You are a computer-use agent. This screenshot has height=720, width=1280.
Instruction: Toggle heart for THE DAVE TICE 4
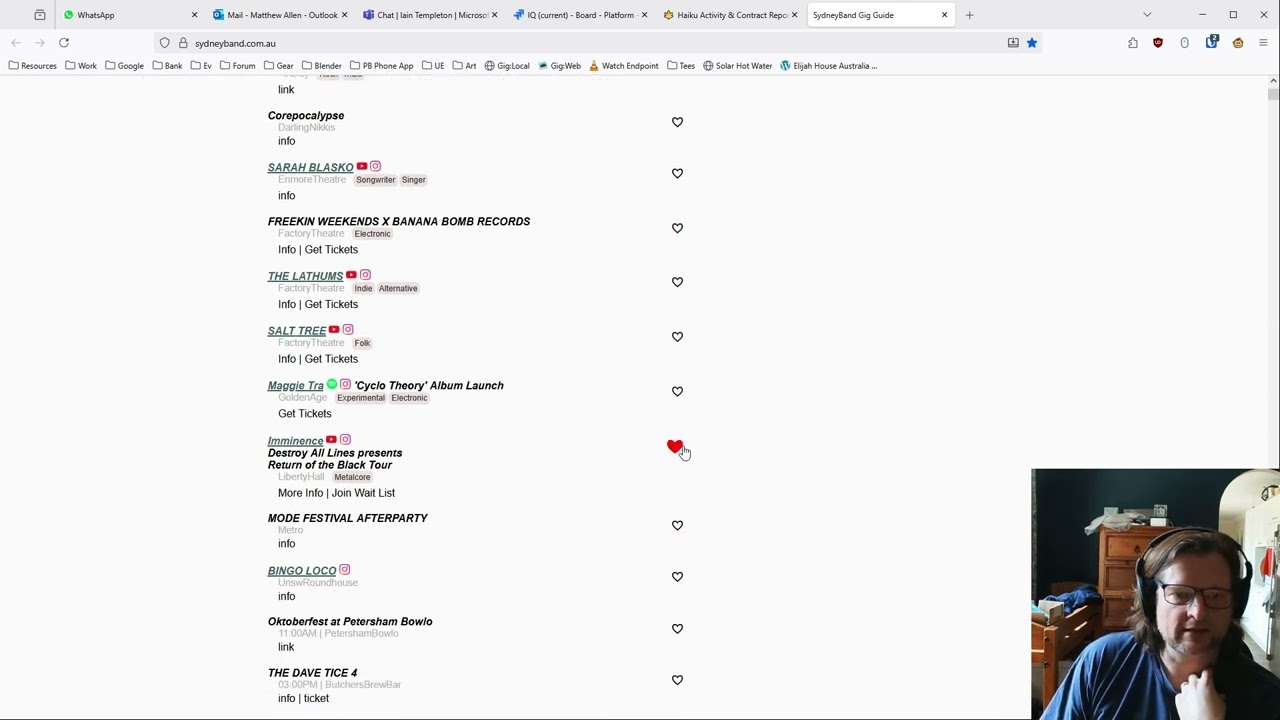point(677,680)
